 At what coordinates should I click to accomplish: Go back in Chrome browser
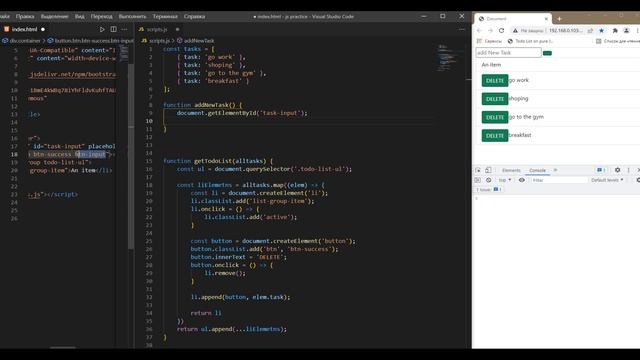(x=480, y=31)
